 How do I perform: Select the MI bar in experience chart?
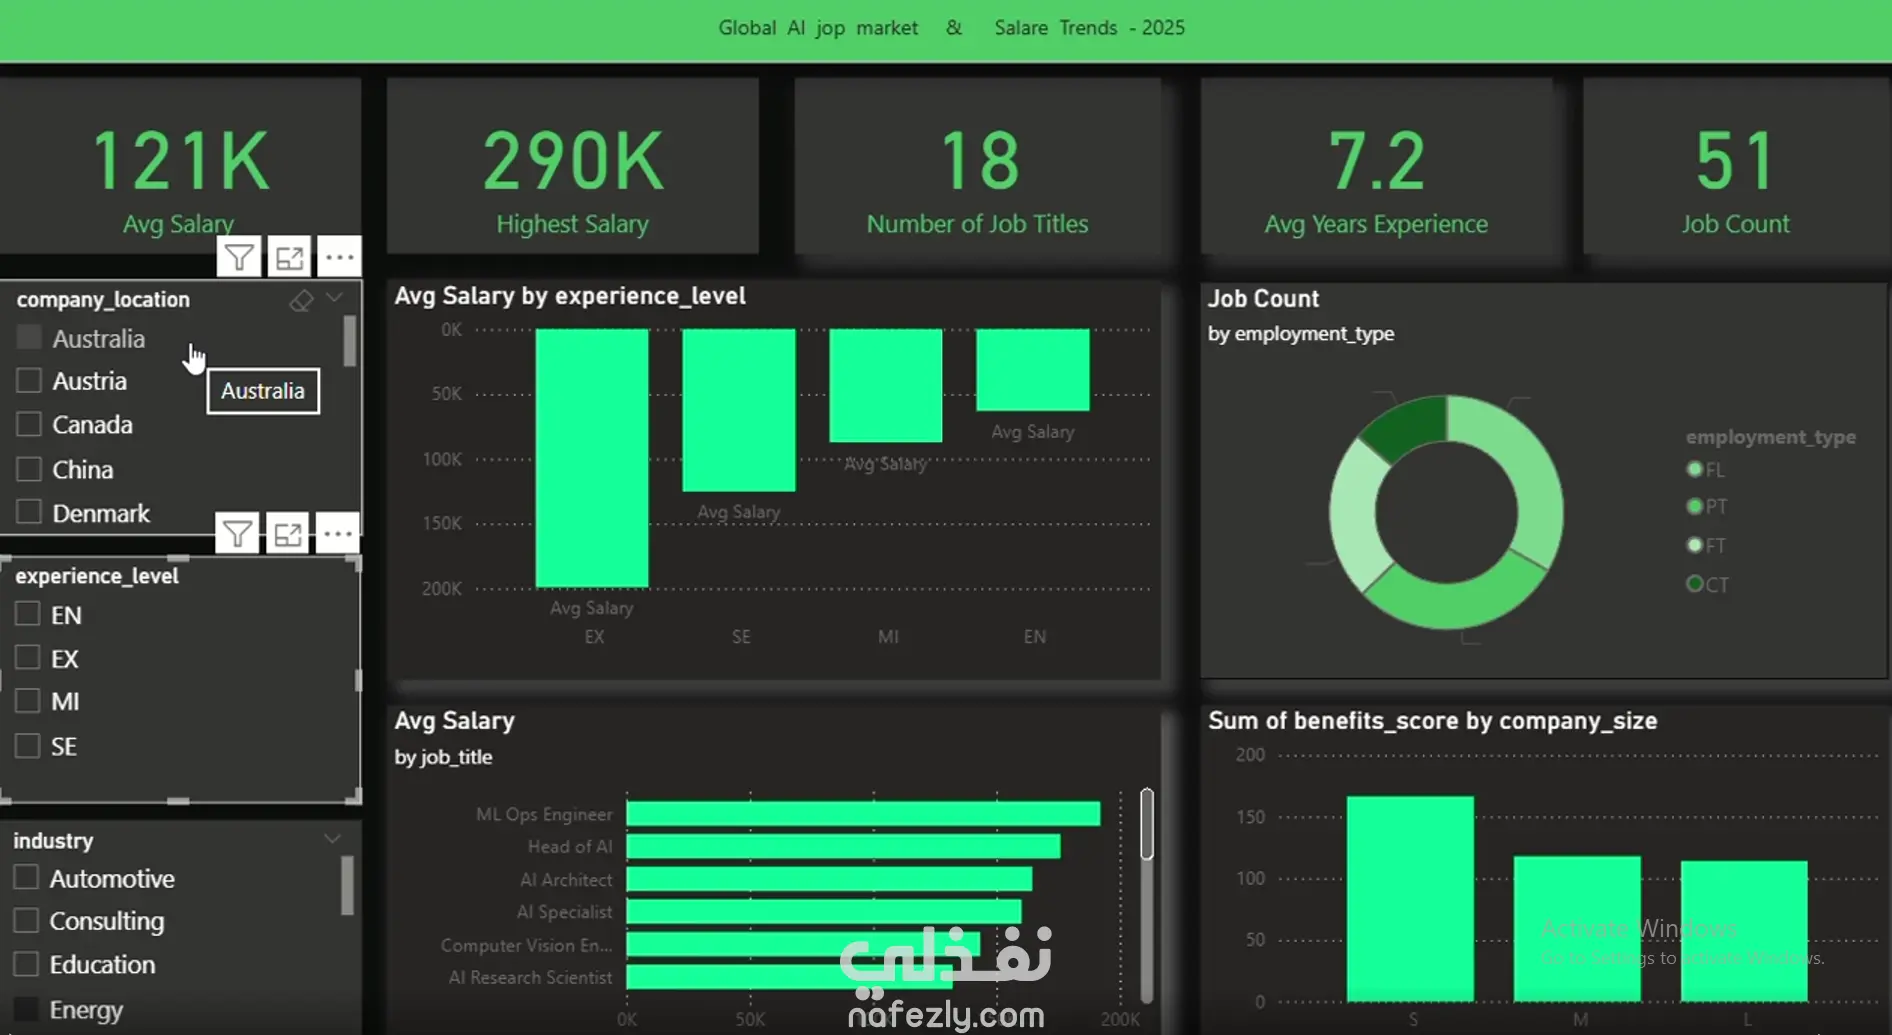pyautogui.click(x=886, y=385)
